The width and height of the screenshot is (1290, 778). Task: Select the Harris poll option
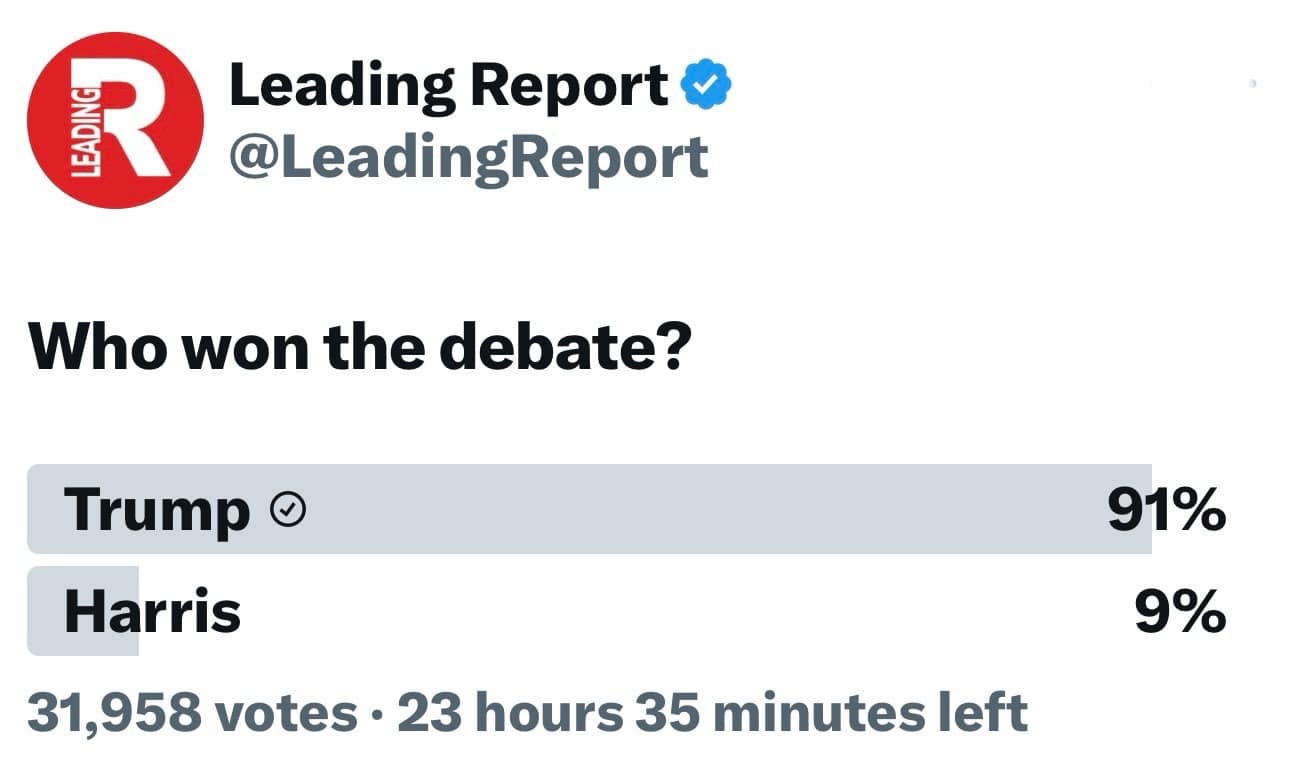pos(590,611)
